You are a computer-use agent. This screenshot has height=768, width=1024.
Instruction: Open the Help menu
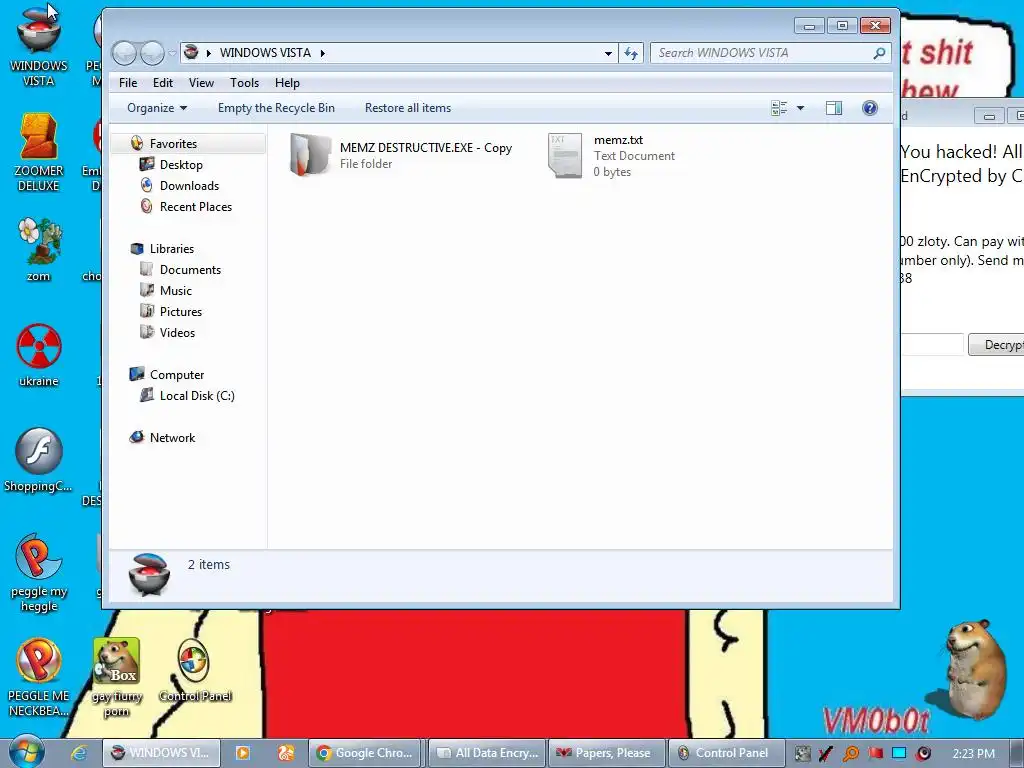pyautogui.click(x=287, y=83)
